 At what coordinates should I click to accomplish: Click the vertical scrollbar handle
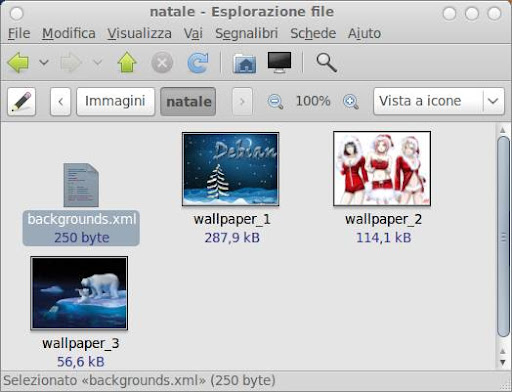[503, 237]
